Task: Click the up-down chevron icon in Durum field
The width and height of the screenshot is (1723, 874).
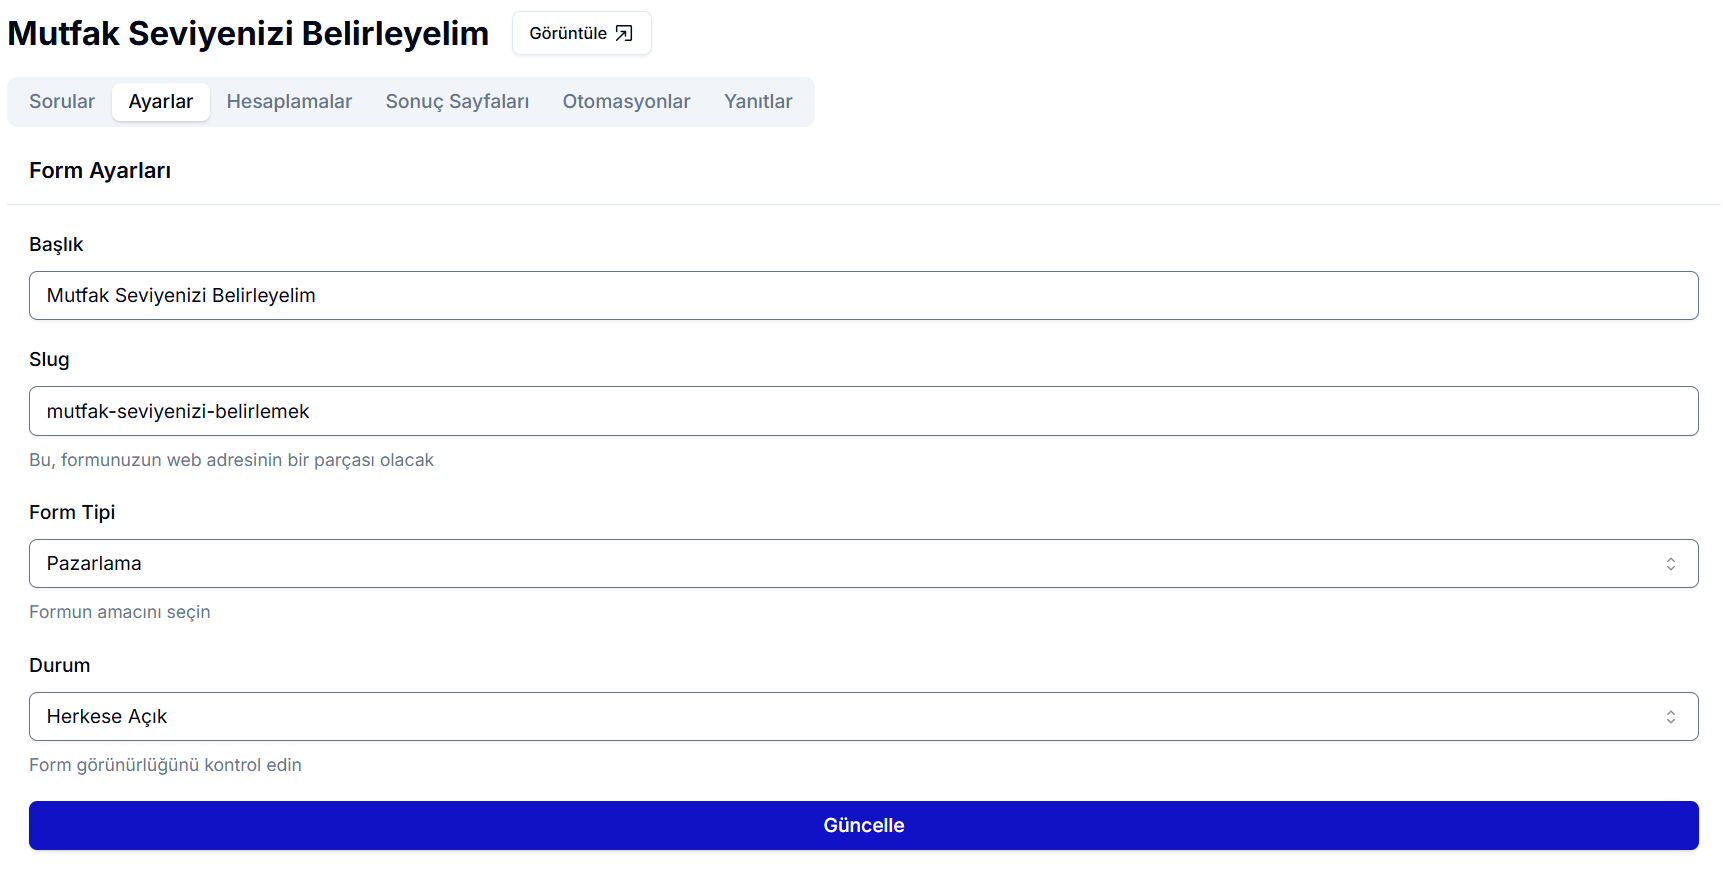Action: tap(1670, 717)
